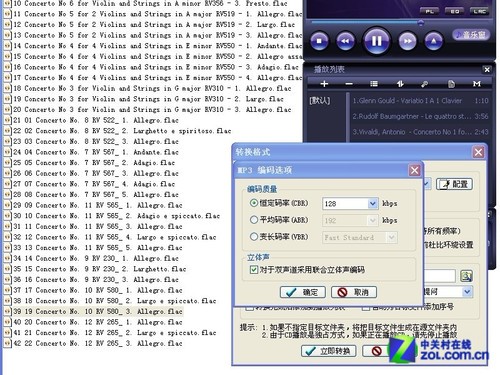This screenshot has width=500, height=375.
Task: Open the 音乐窗 music window button
Action: (x=471, y=35)
